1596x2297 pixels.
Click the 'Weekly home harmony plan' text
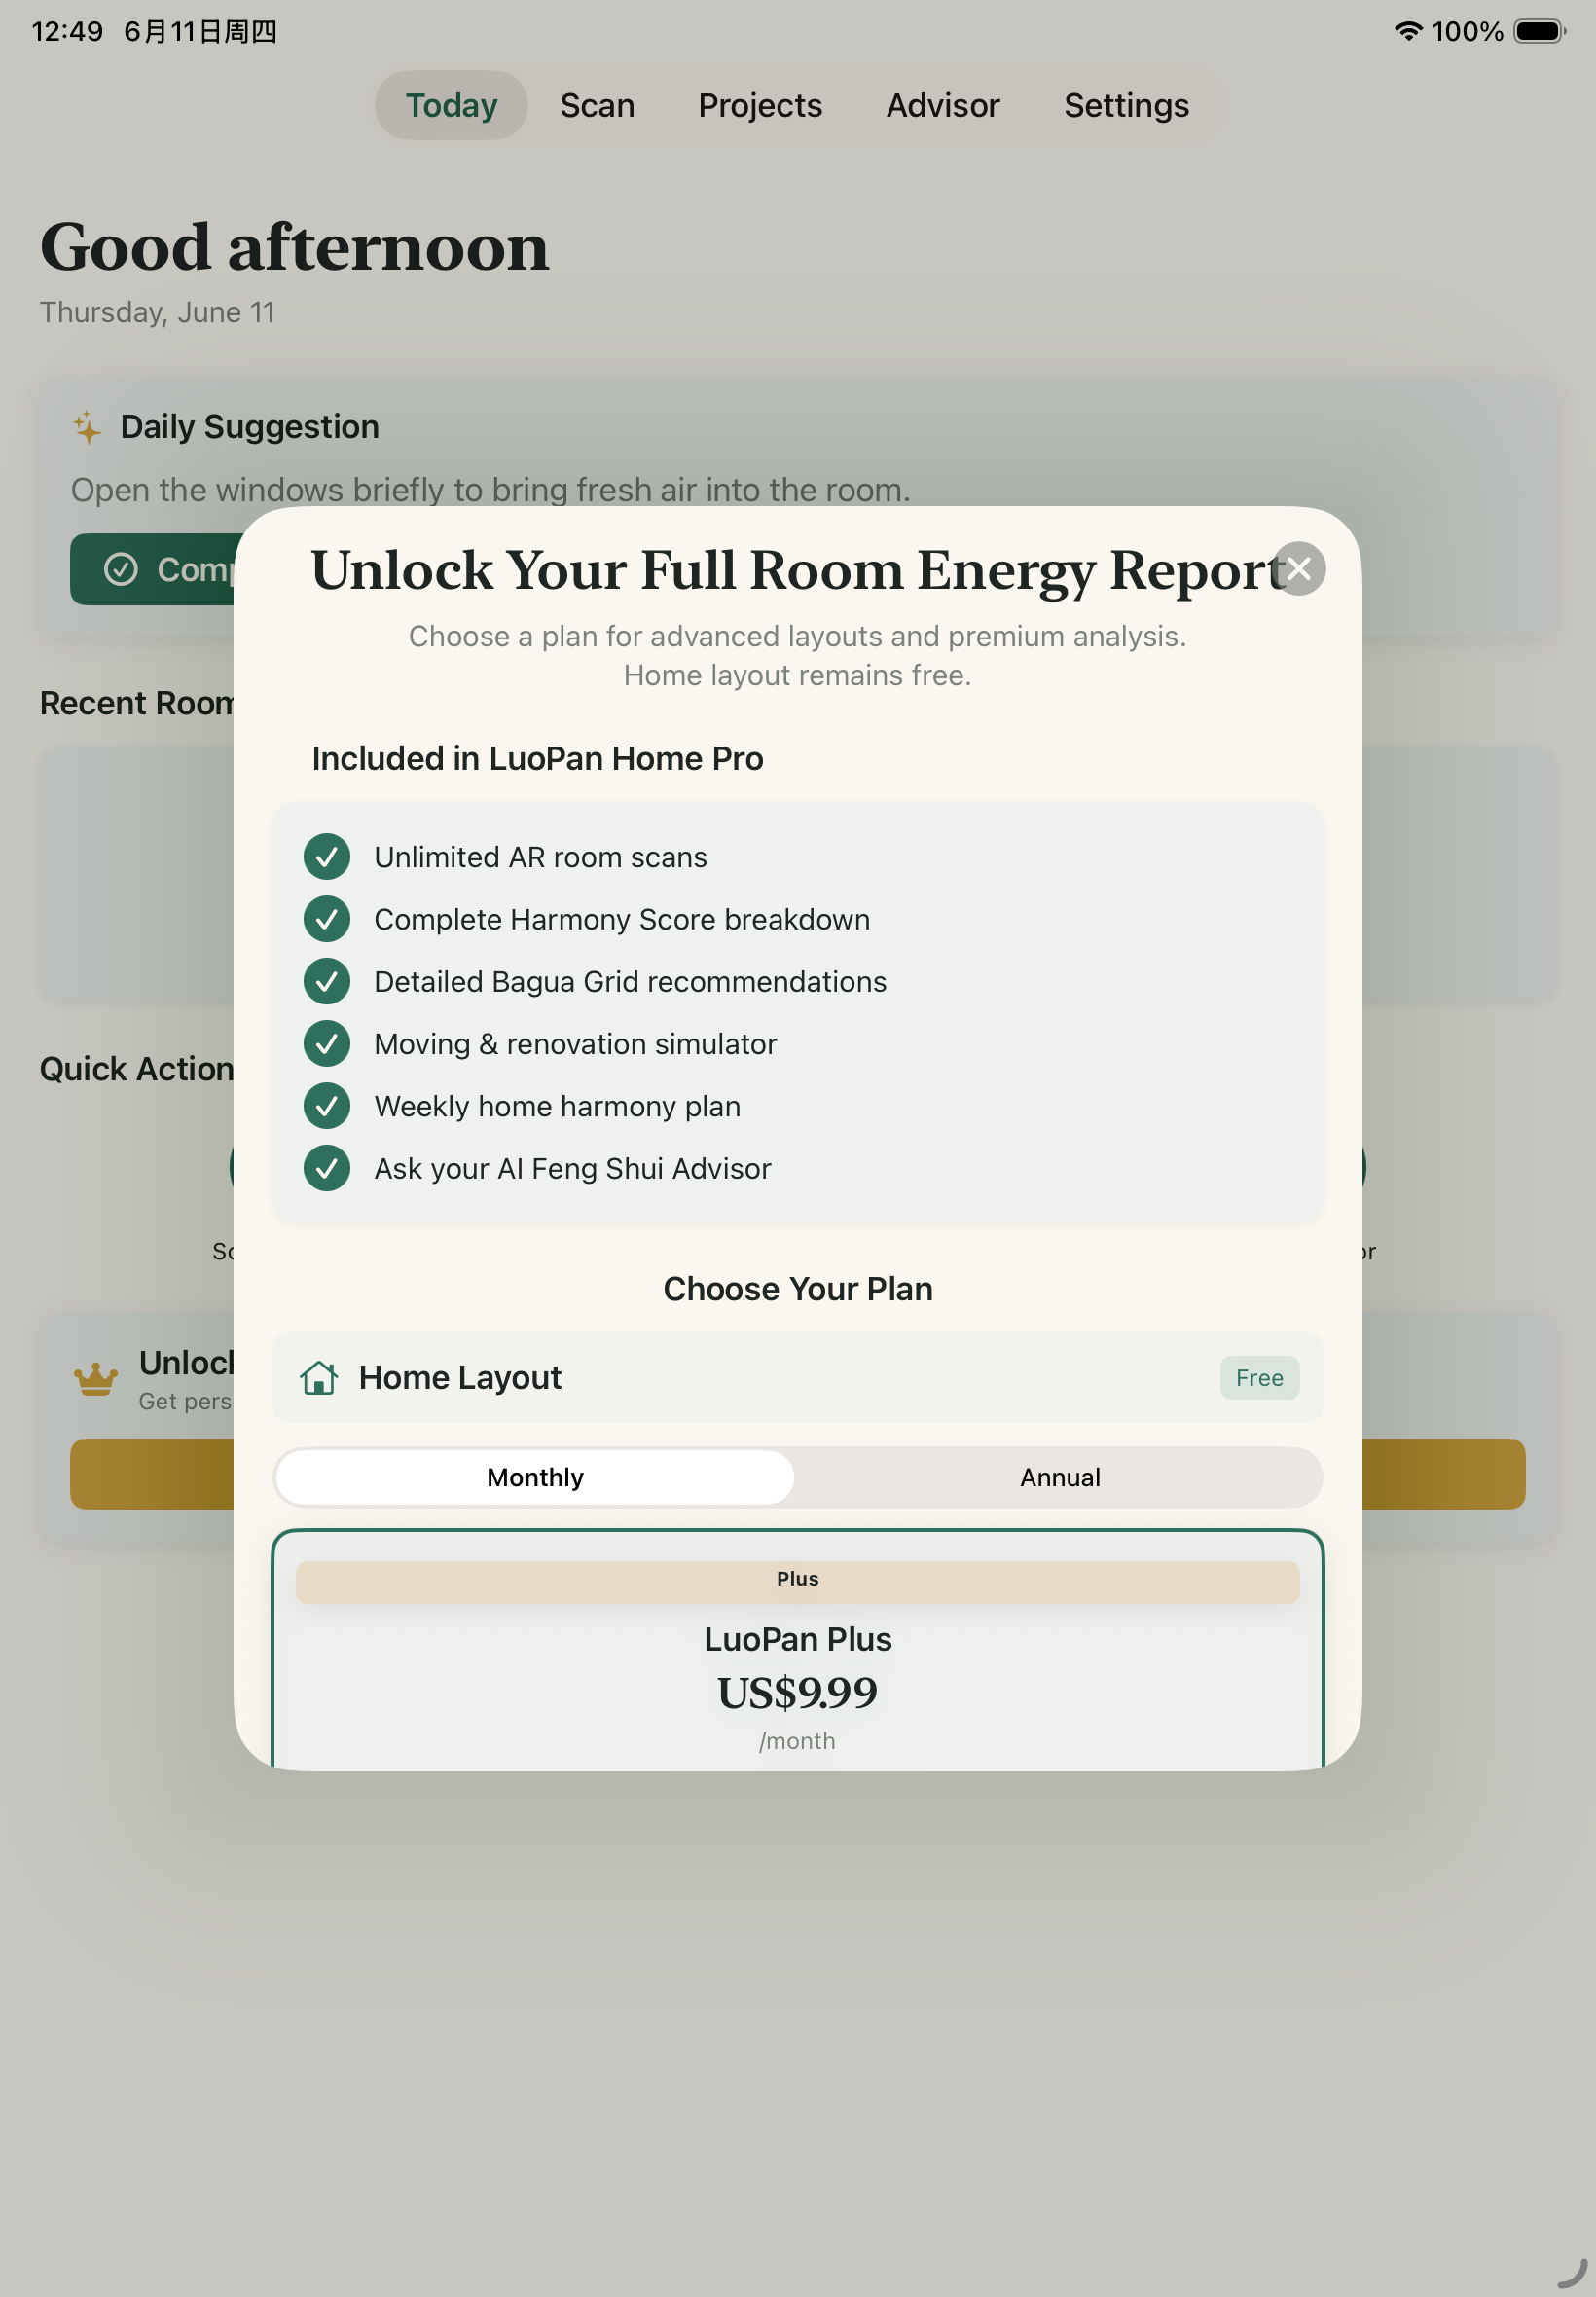click(557, 1106)
